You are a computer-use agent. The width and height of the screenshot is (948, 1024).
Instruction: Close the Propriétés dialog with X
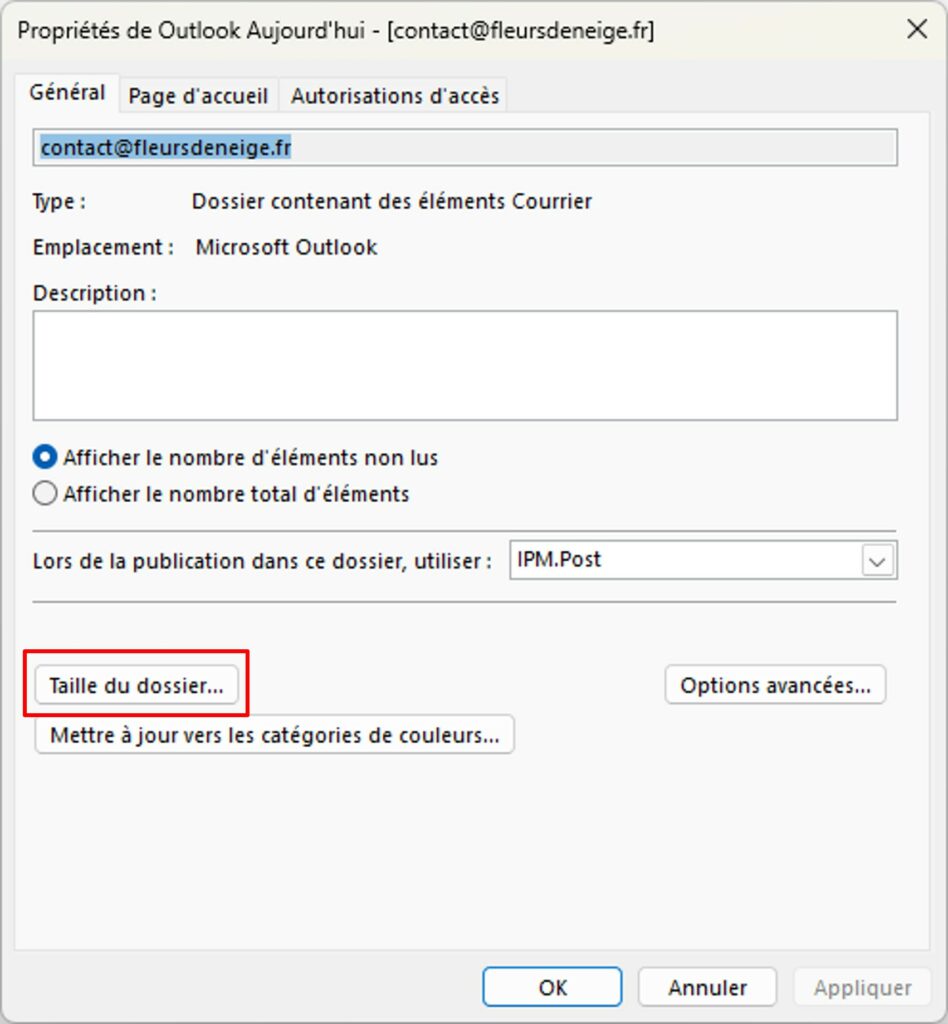[916, 29]
